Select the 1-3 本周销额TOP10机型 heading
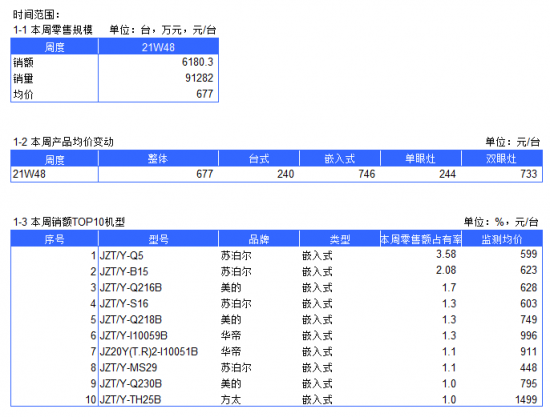550x417 pixels. (69, 222)
